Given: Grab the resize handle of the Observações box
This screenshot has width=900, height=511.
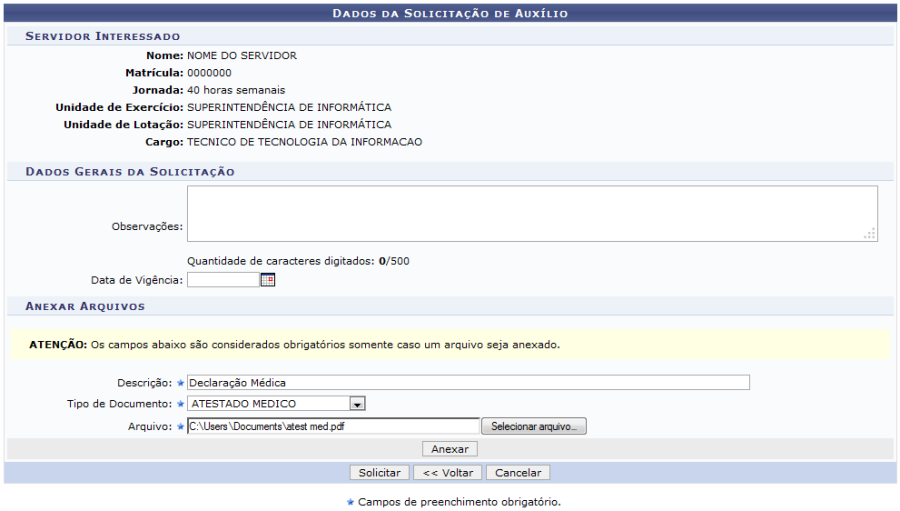Looking at the screenshot, I should pyautogui.click(x=870, y=234).
